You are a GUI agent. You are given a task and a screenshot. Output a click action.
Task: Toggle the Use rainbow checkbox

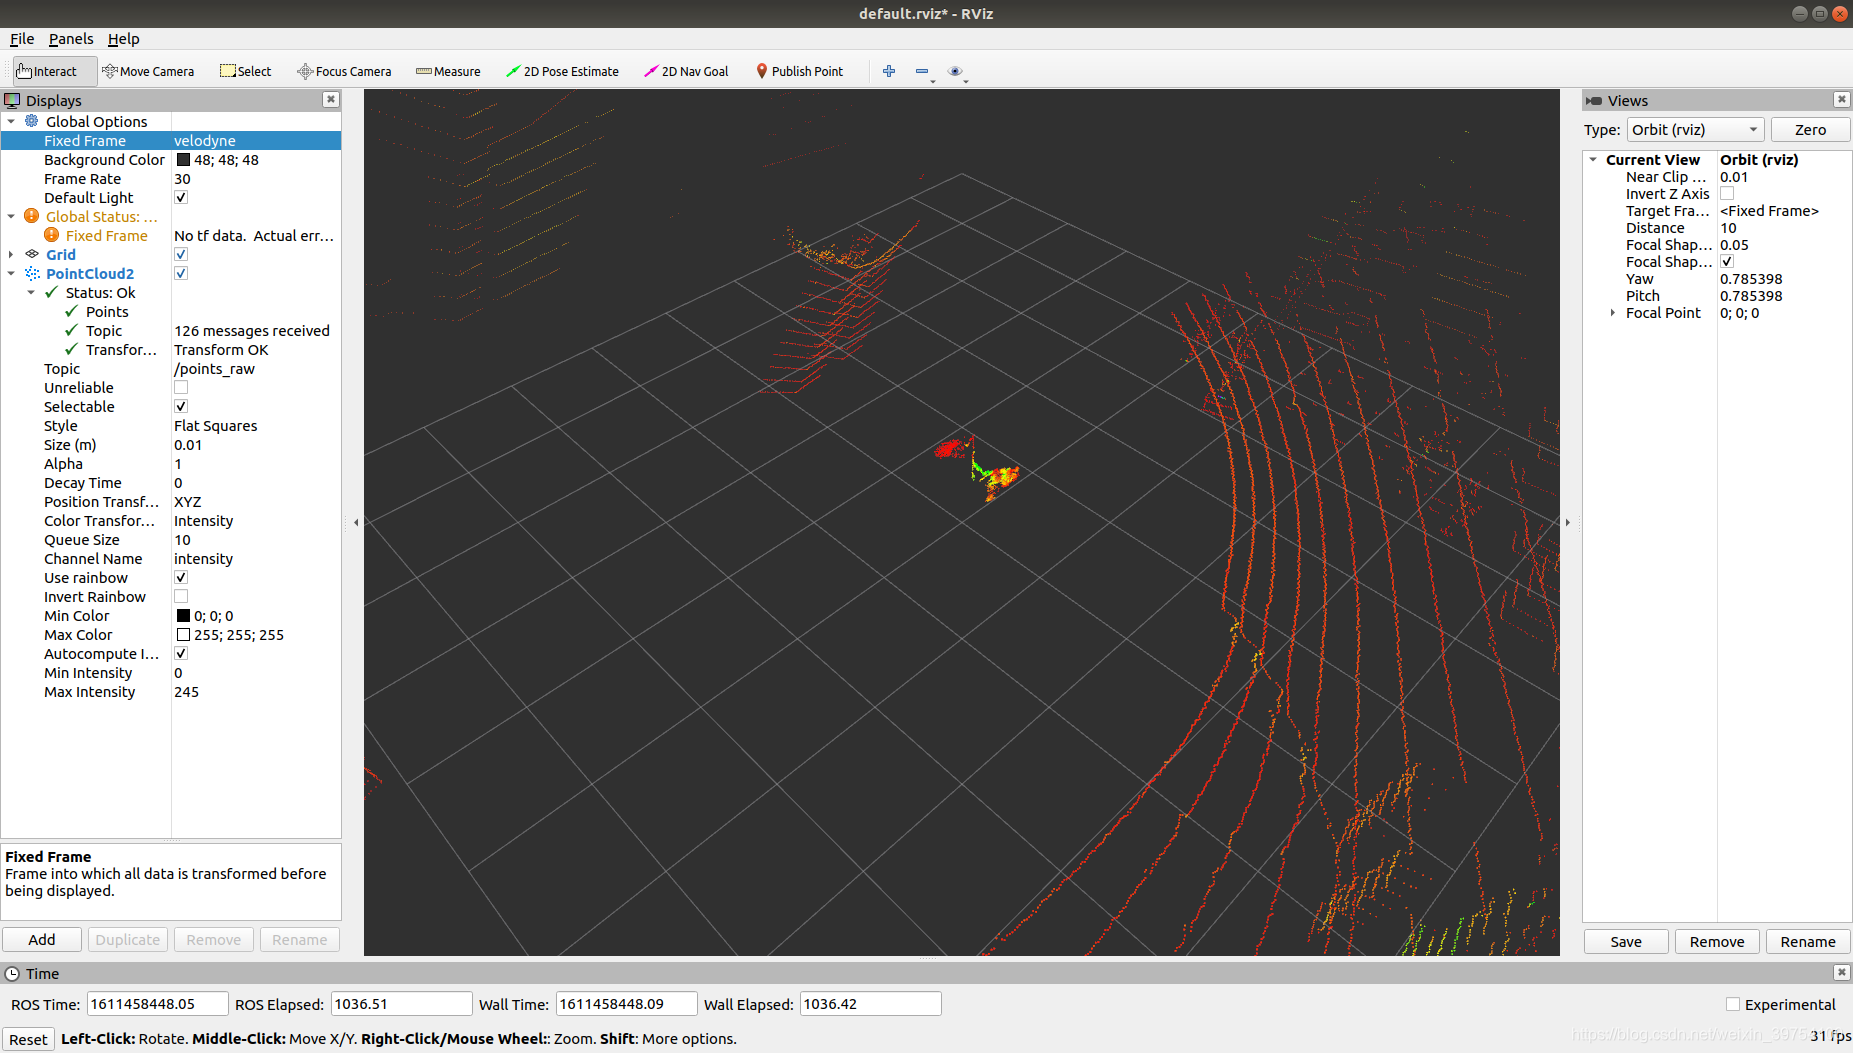[x=181, y=577]
